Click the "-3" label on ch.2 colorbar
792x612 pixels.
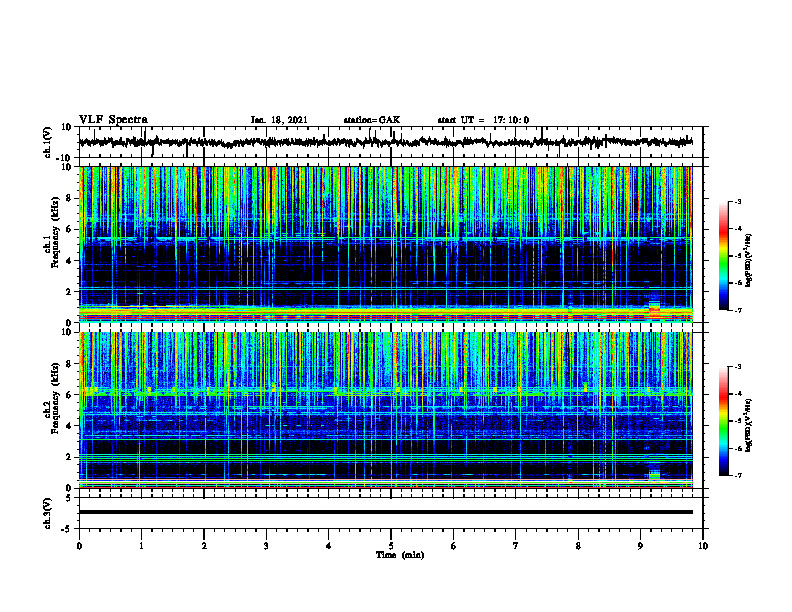(738, 367)
